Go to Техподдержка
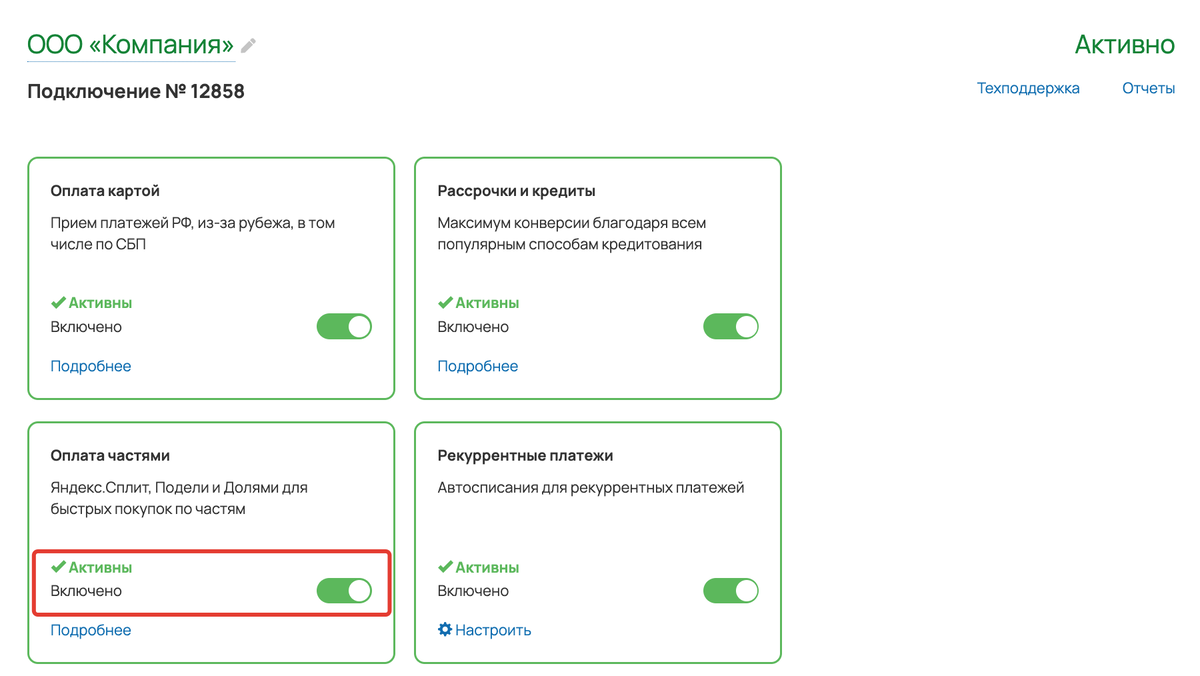 point(1028,88)
